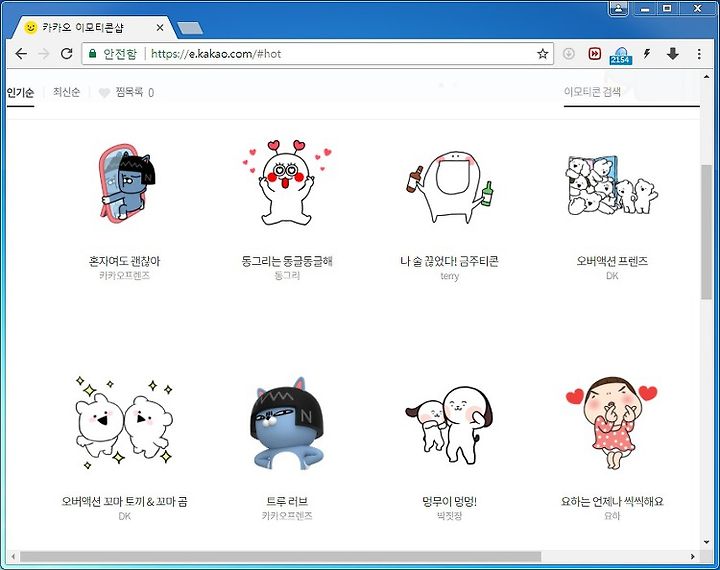720x570 pixels.
Task: Switch to the 최신순 tab
Action: pos(67,92)
